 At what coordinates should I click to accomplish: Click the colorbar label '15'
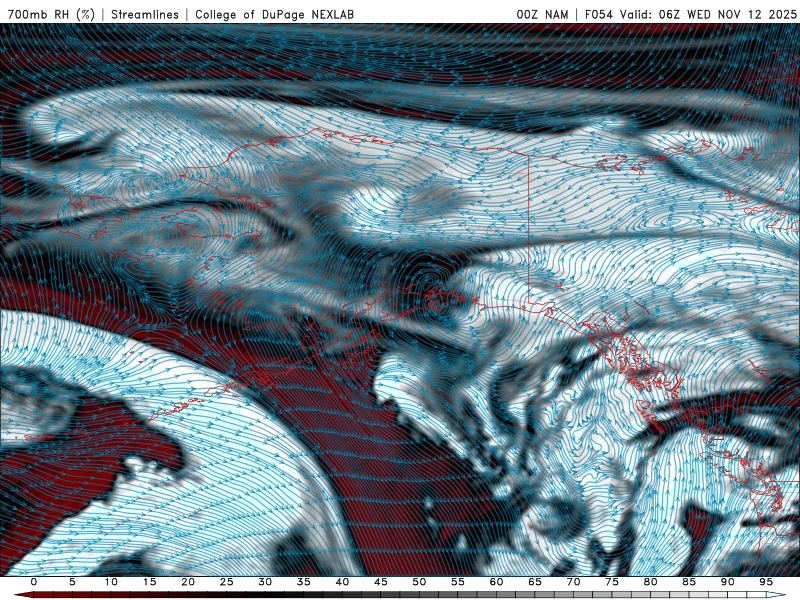pyautogui.click(x=149, y=582)
